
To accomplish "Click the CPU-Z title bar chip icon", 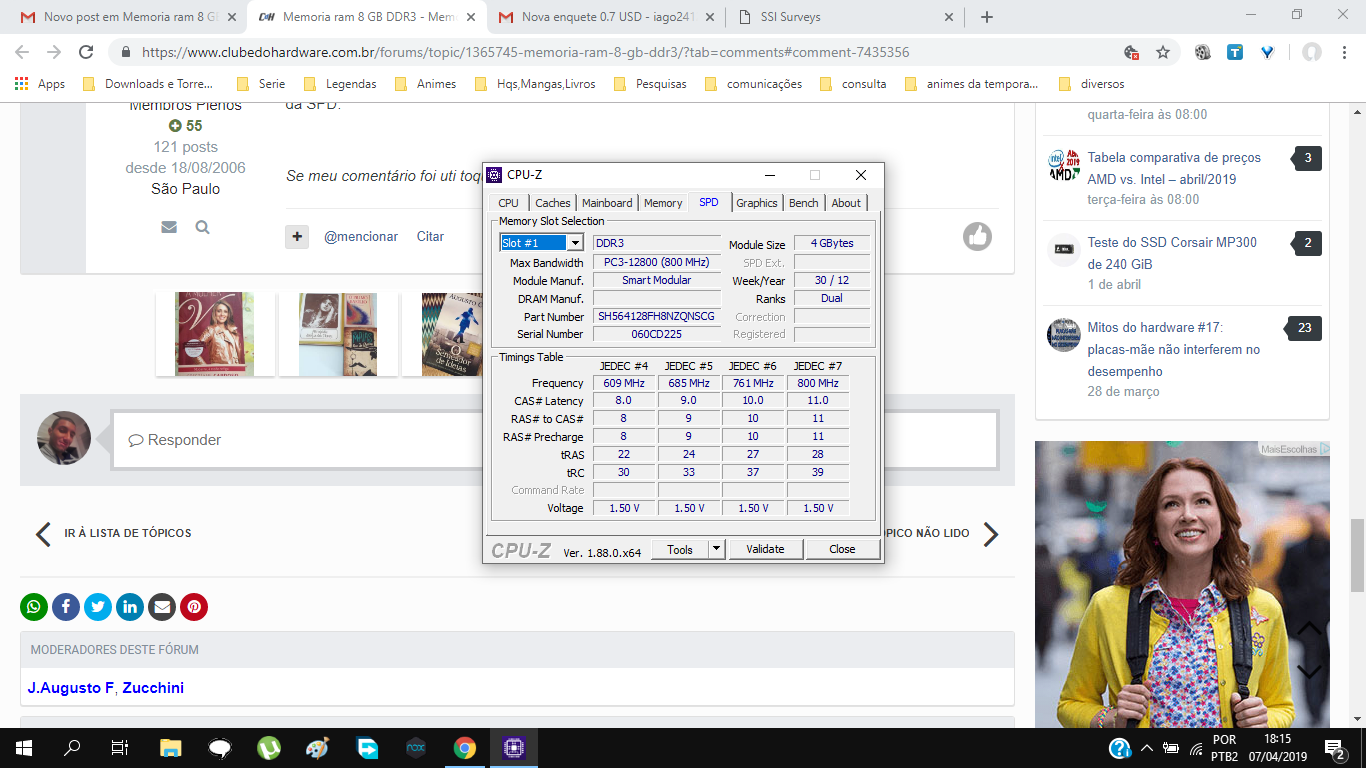I will (495, 175).
